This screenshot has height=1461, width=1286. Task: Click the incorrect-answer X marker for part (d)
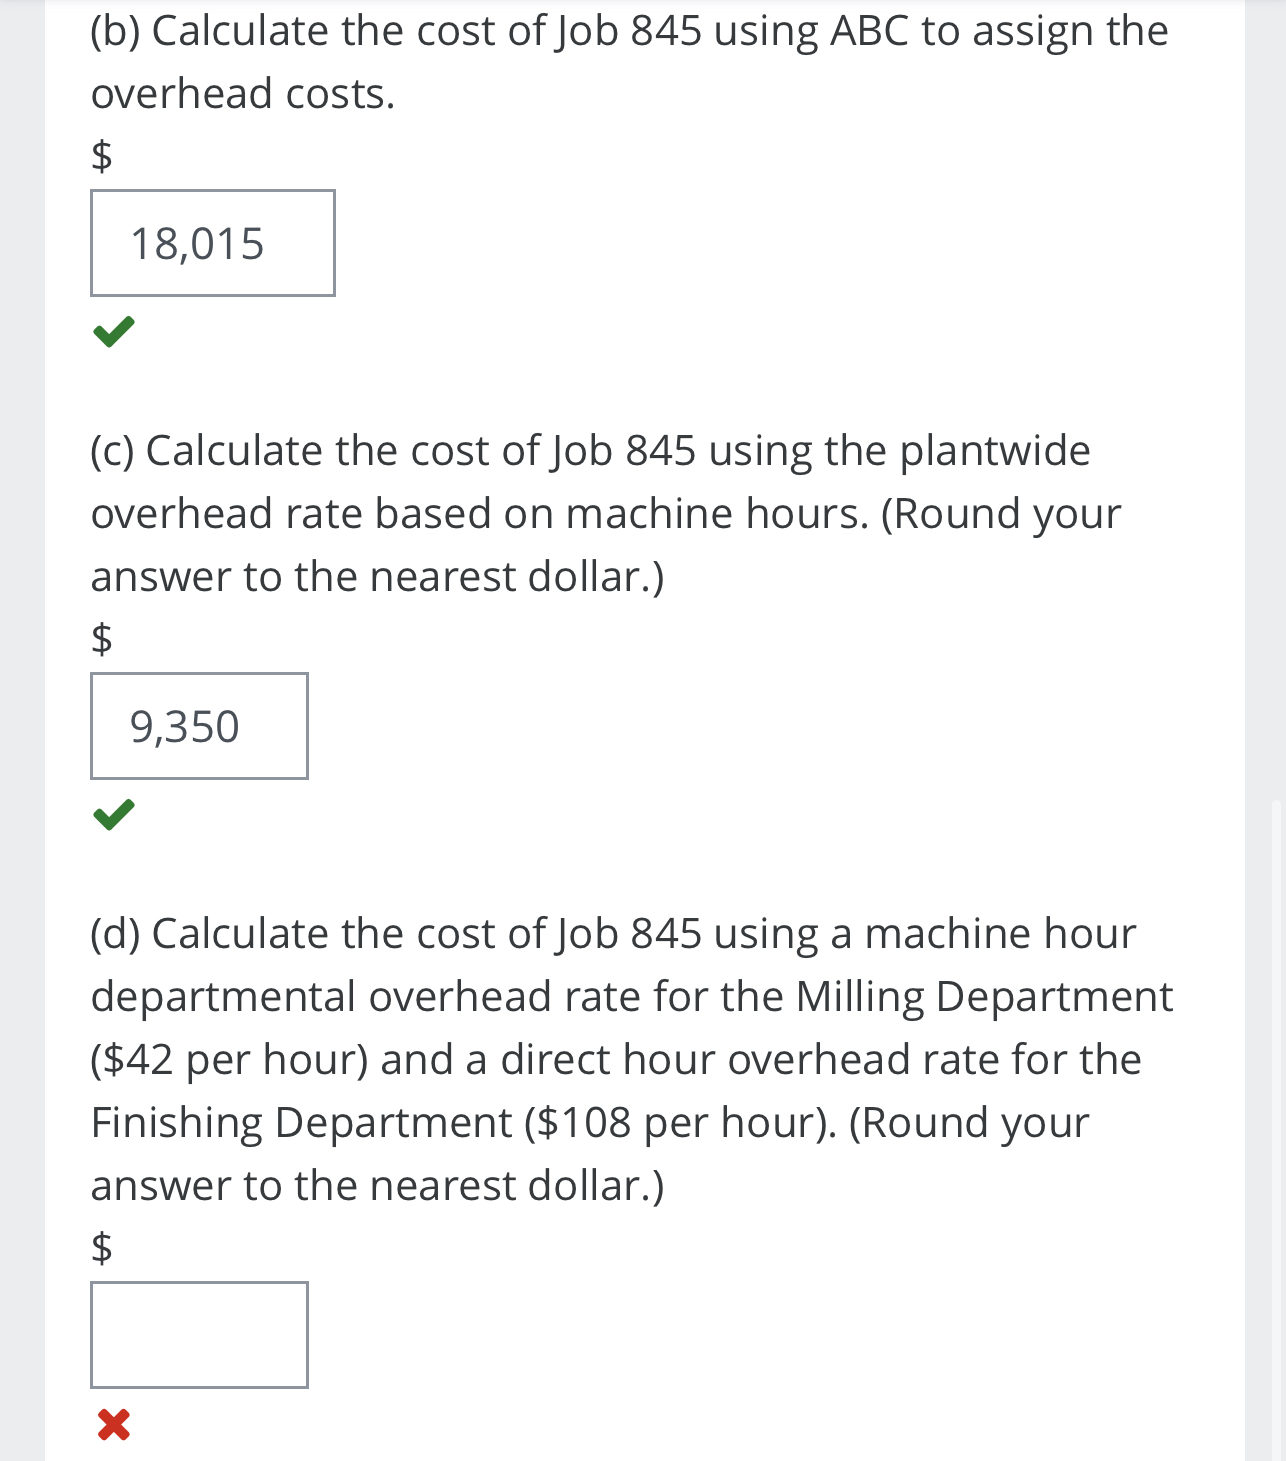pos(113,1428)
